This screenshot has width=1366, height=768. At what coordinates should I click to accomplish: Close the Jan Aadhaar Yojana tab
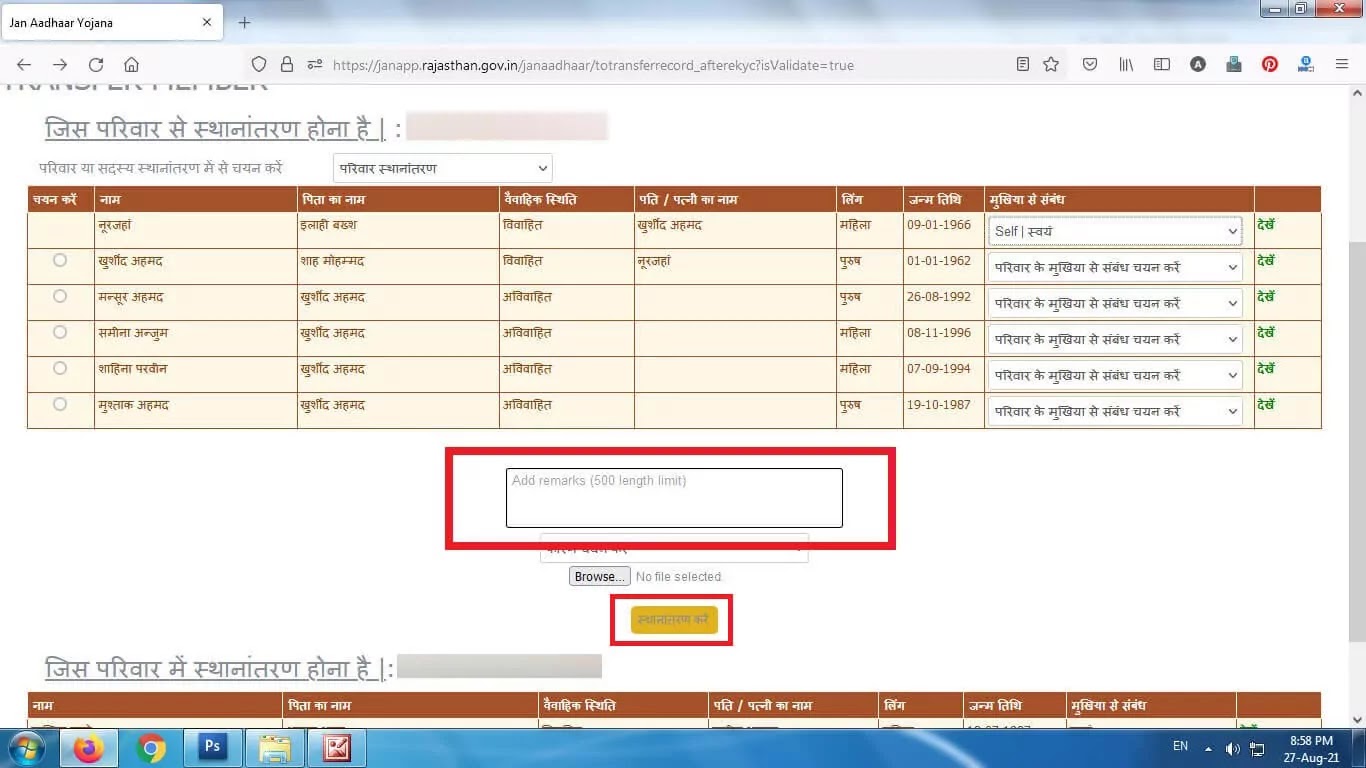[207, 22]
